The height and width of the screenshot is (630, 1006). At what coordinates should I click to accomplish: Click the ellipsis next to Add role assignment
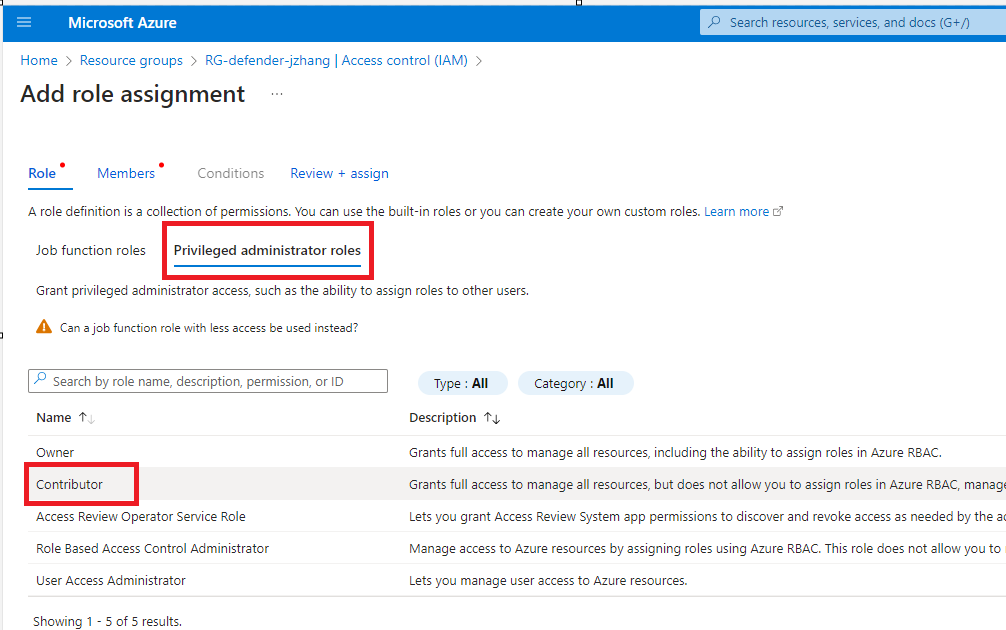[277, 94]
